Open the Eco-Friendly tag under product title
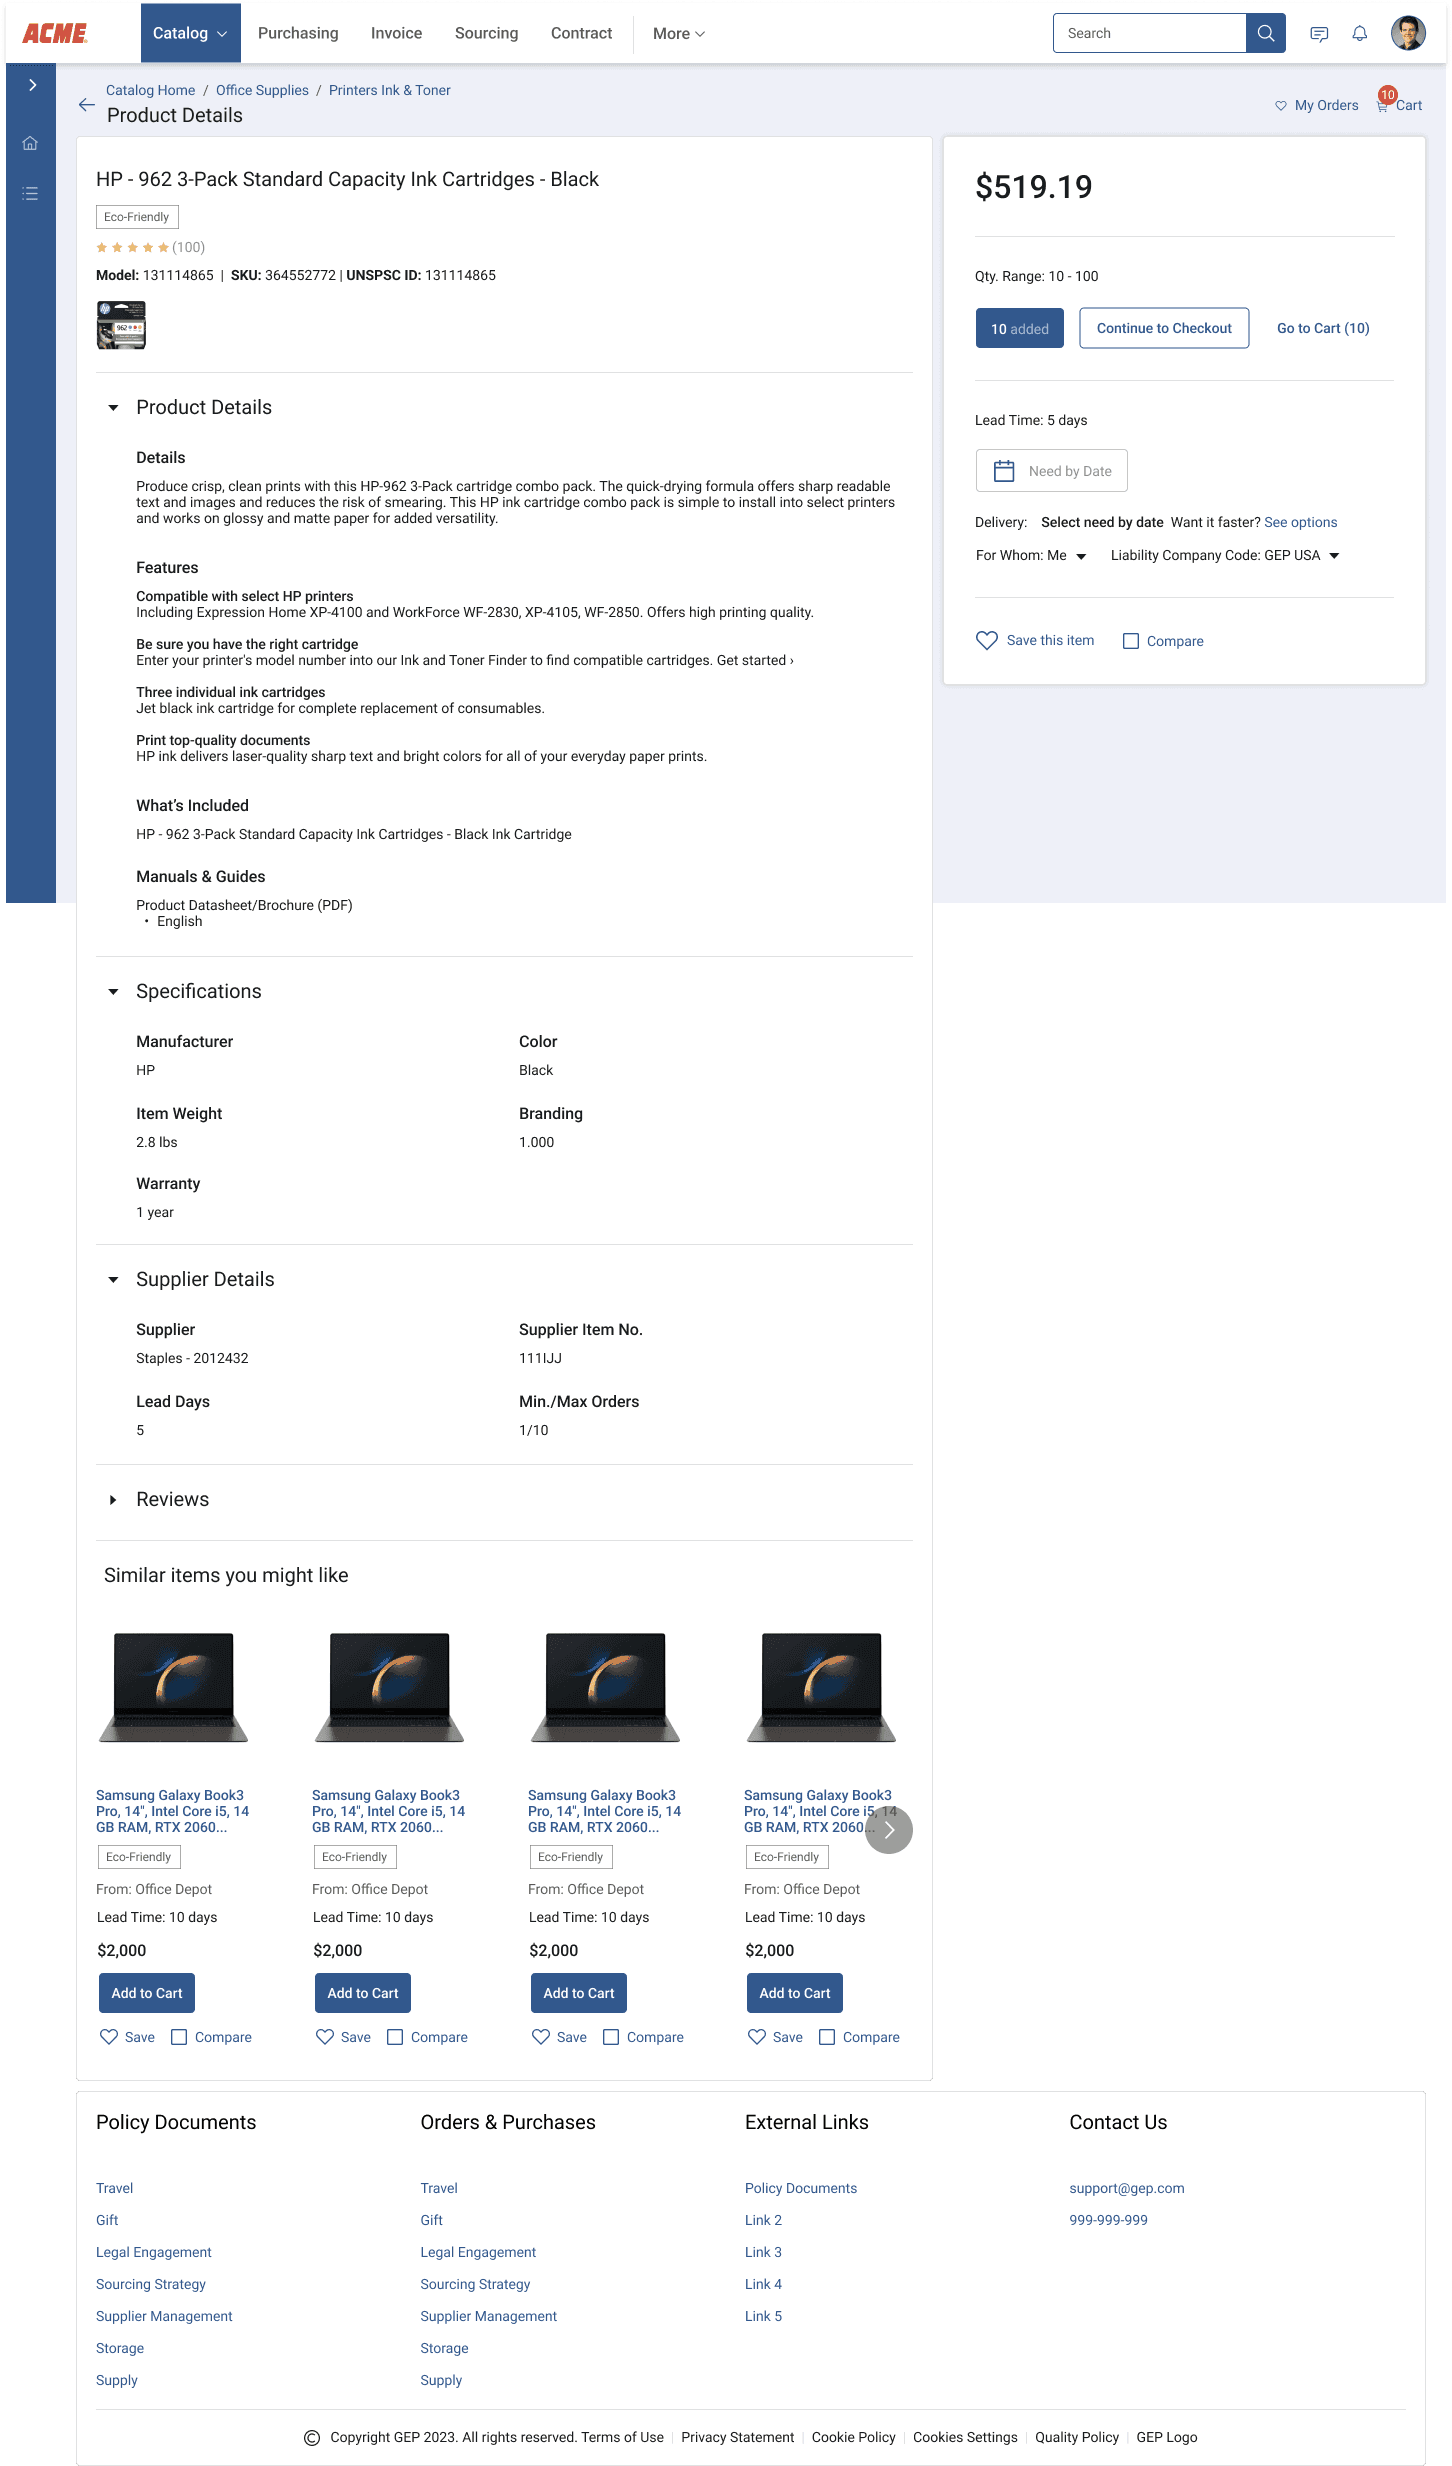The width and height of the screenshot is (1452, 2466). 137,217
